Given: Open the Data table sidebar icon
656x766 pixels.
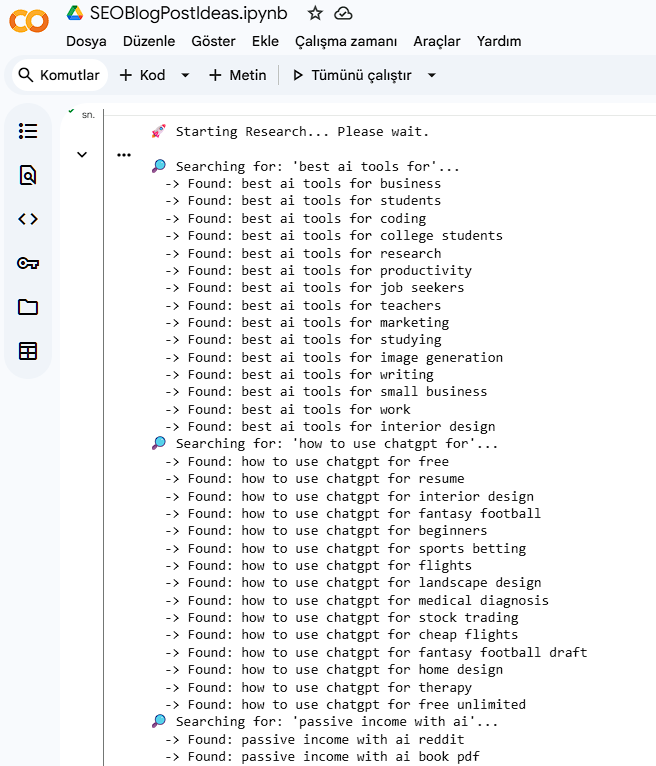Looking at the screenshot, I should [28, 351].
